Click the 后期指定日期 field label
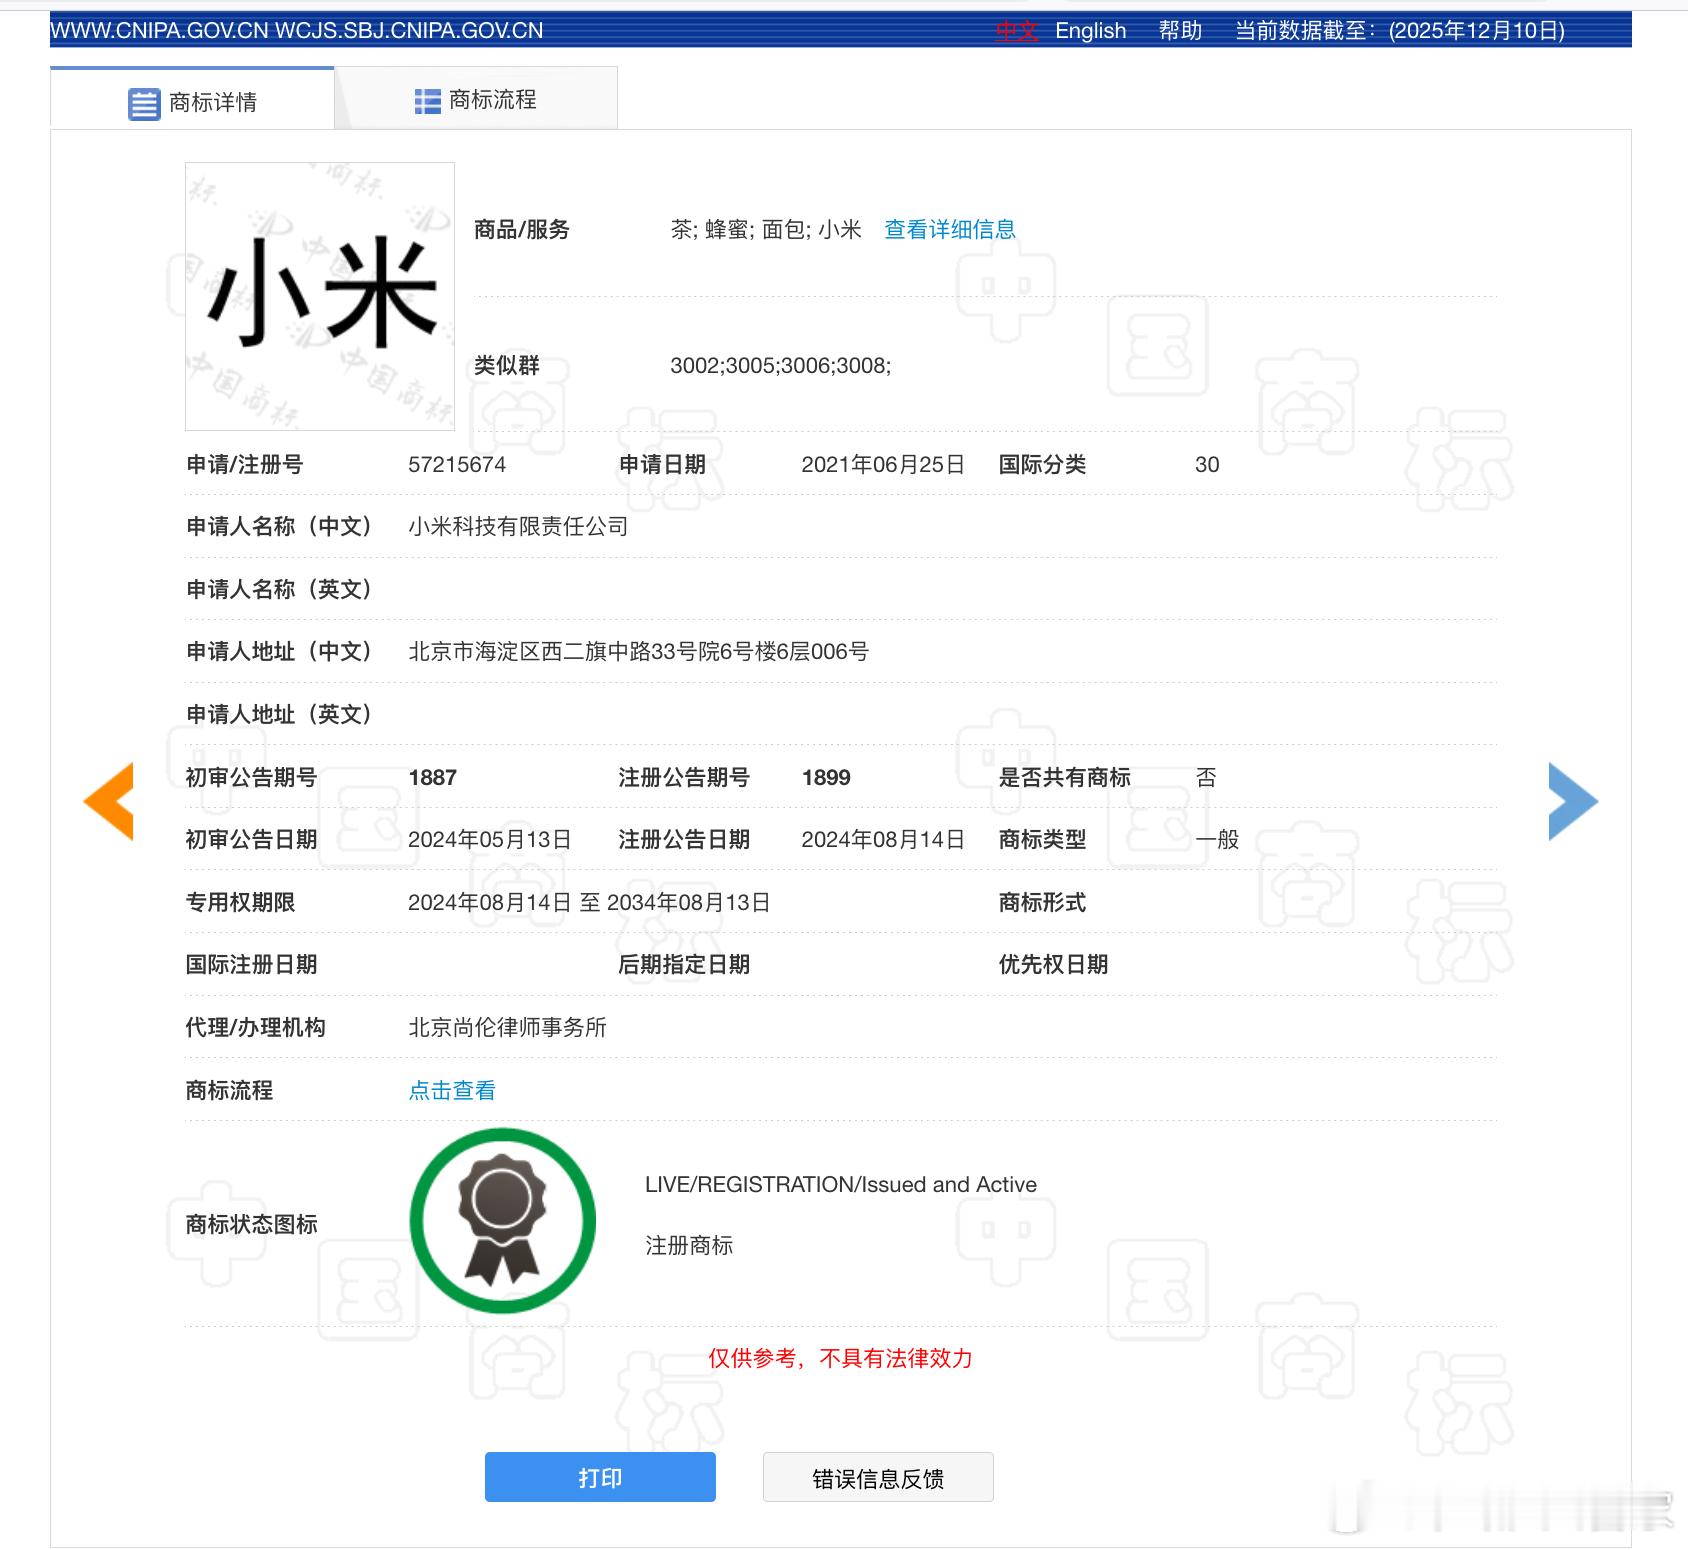The width and height of the screenshot is (1688, 1550). point(684,965)
